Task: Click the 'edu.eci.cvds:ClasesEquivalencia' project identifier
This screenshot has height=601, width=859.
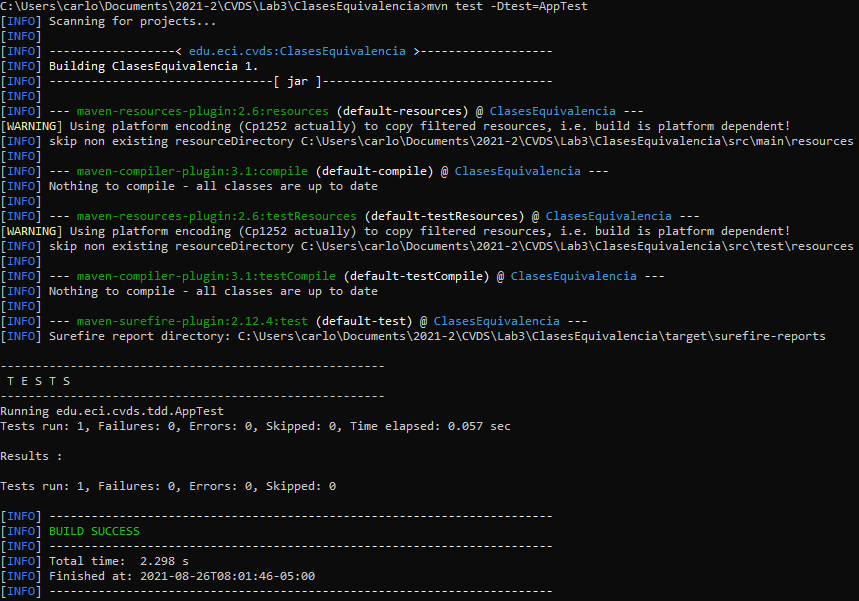Action: tap(297, 51)
